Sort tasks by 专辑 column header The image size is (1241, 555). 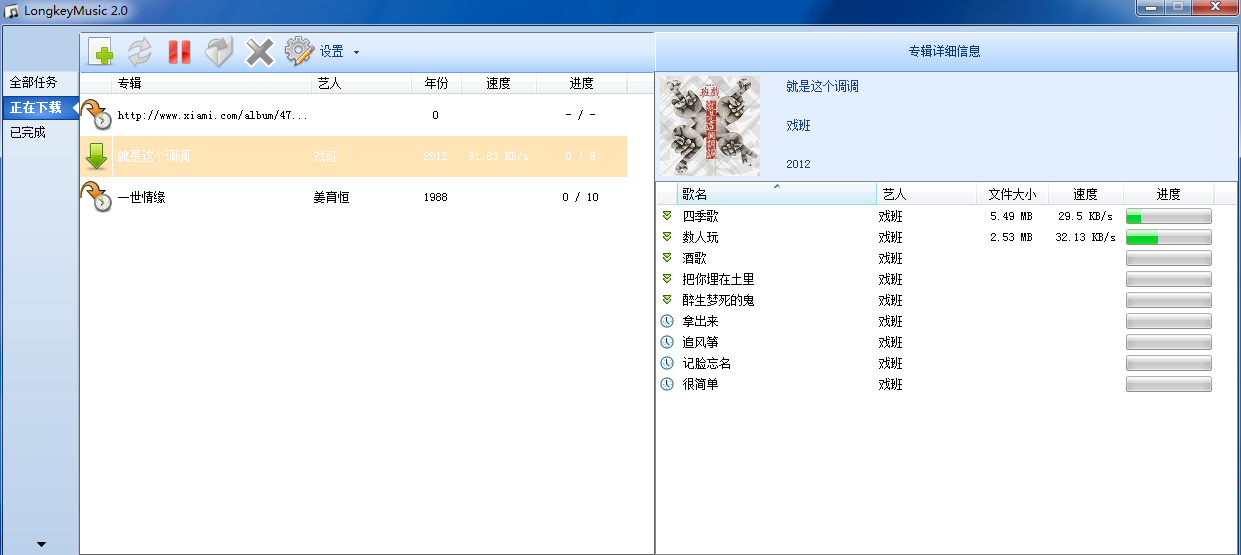click(x=212, y=83)
